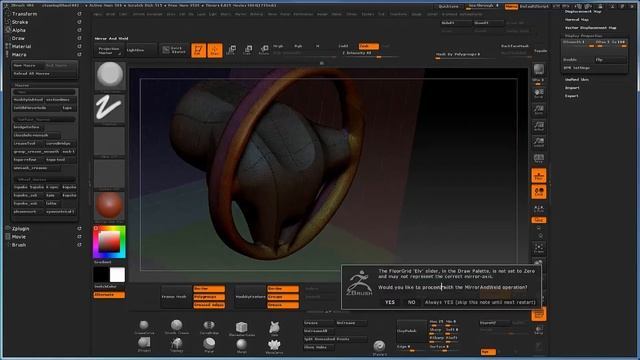The image size is (640, 360).
Task: Select the Pinch spiral brush icon
Action: (379, 347)
